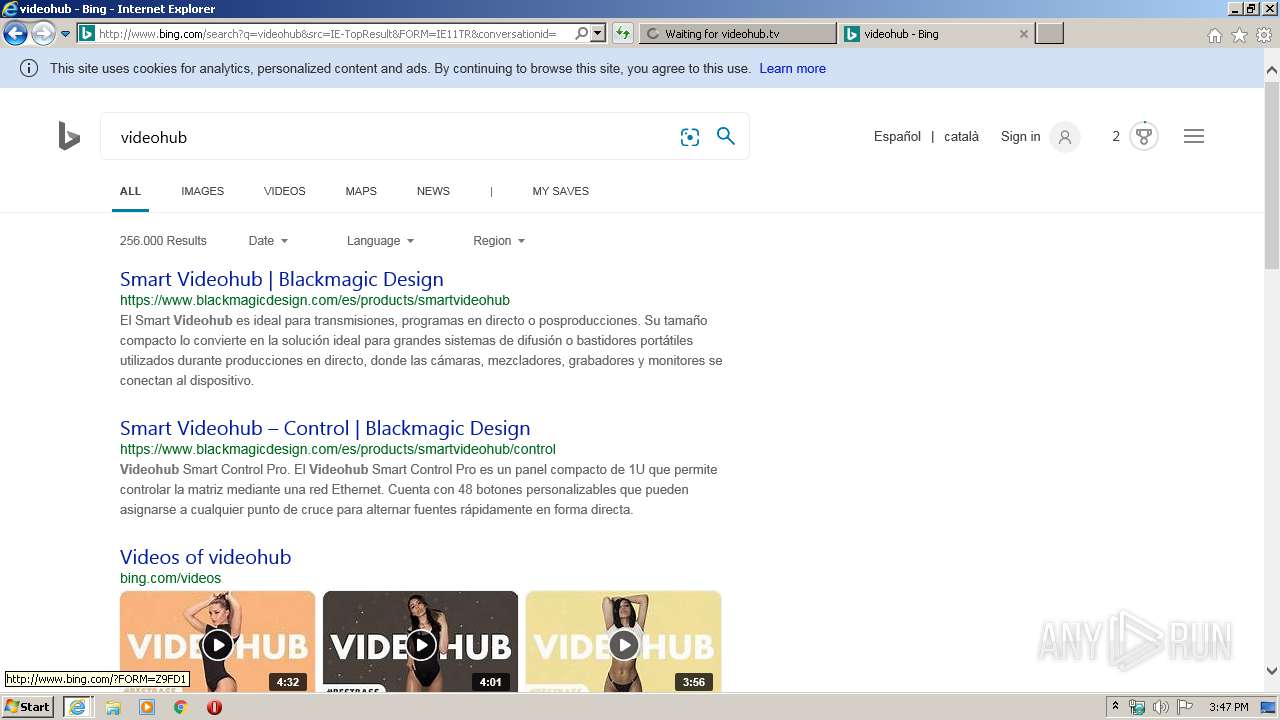
Task: Open visual search camera icon
Action: coord(689,137)
